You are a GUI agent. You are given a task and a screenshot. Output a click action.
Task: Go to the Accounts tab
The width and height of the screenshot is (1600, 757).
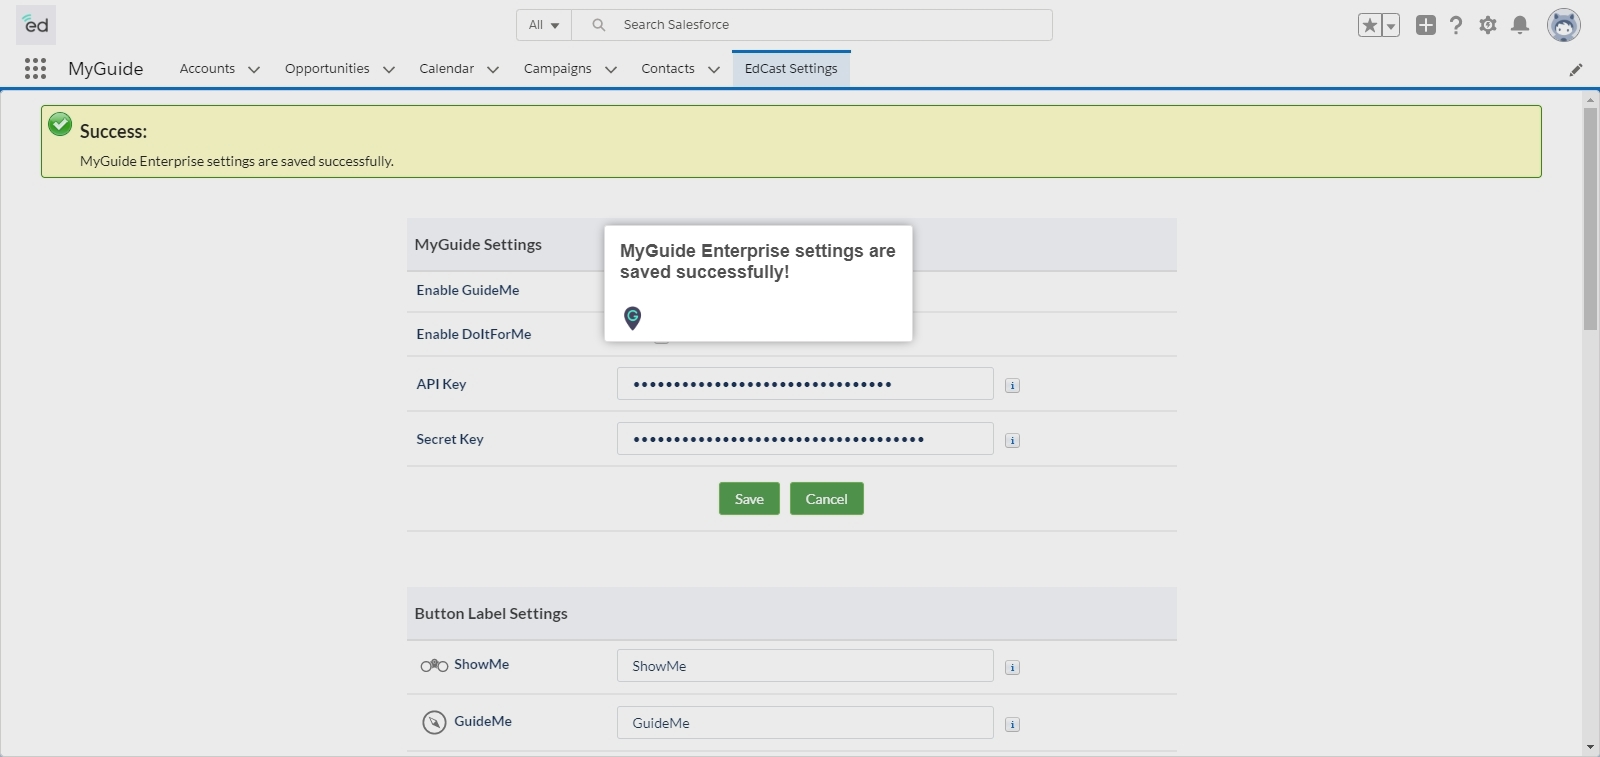click(207, 68)
